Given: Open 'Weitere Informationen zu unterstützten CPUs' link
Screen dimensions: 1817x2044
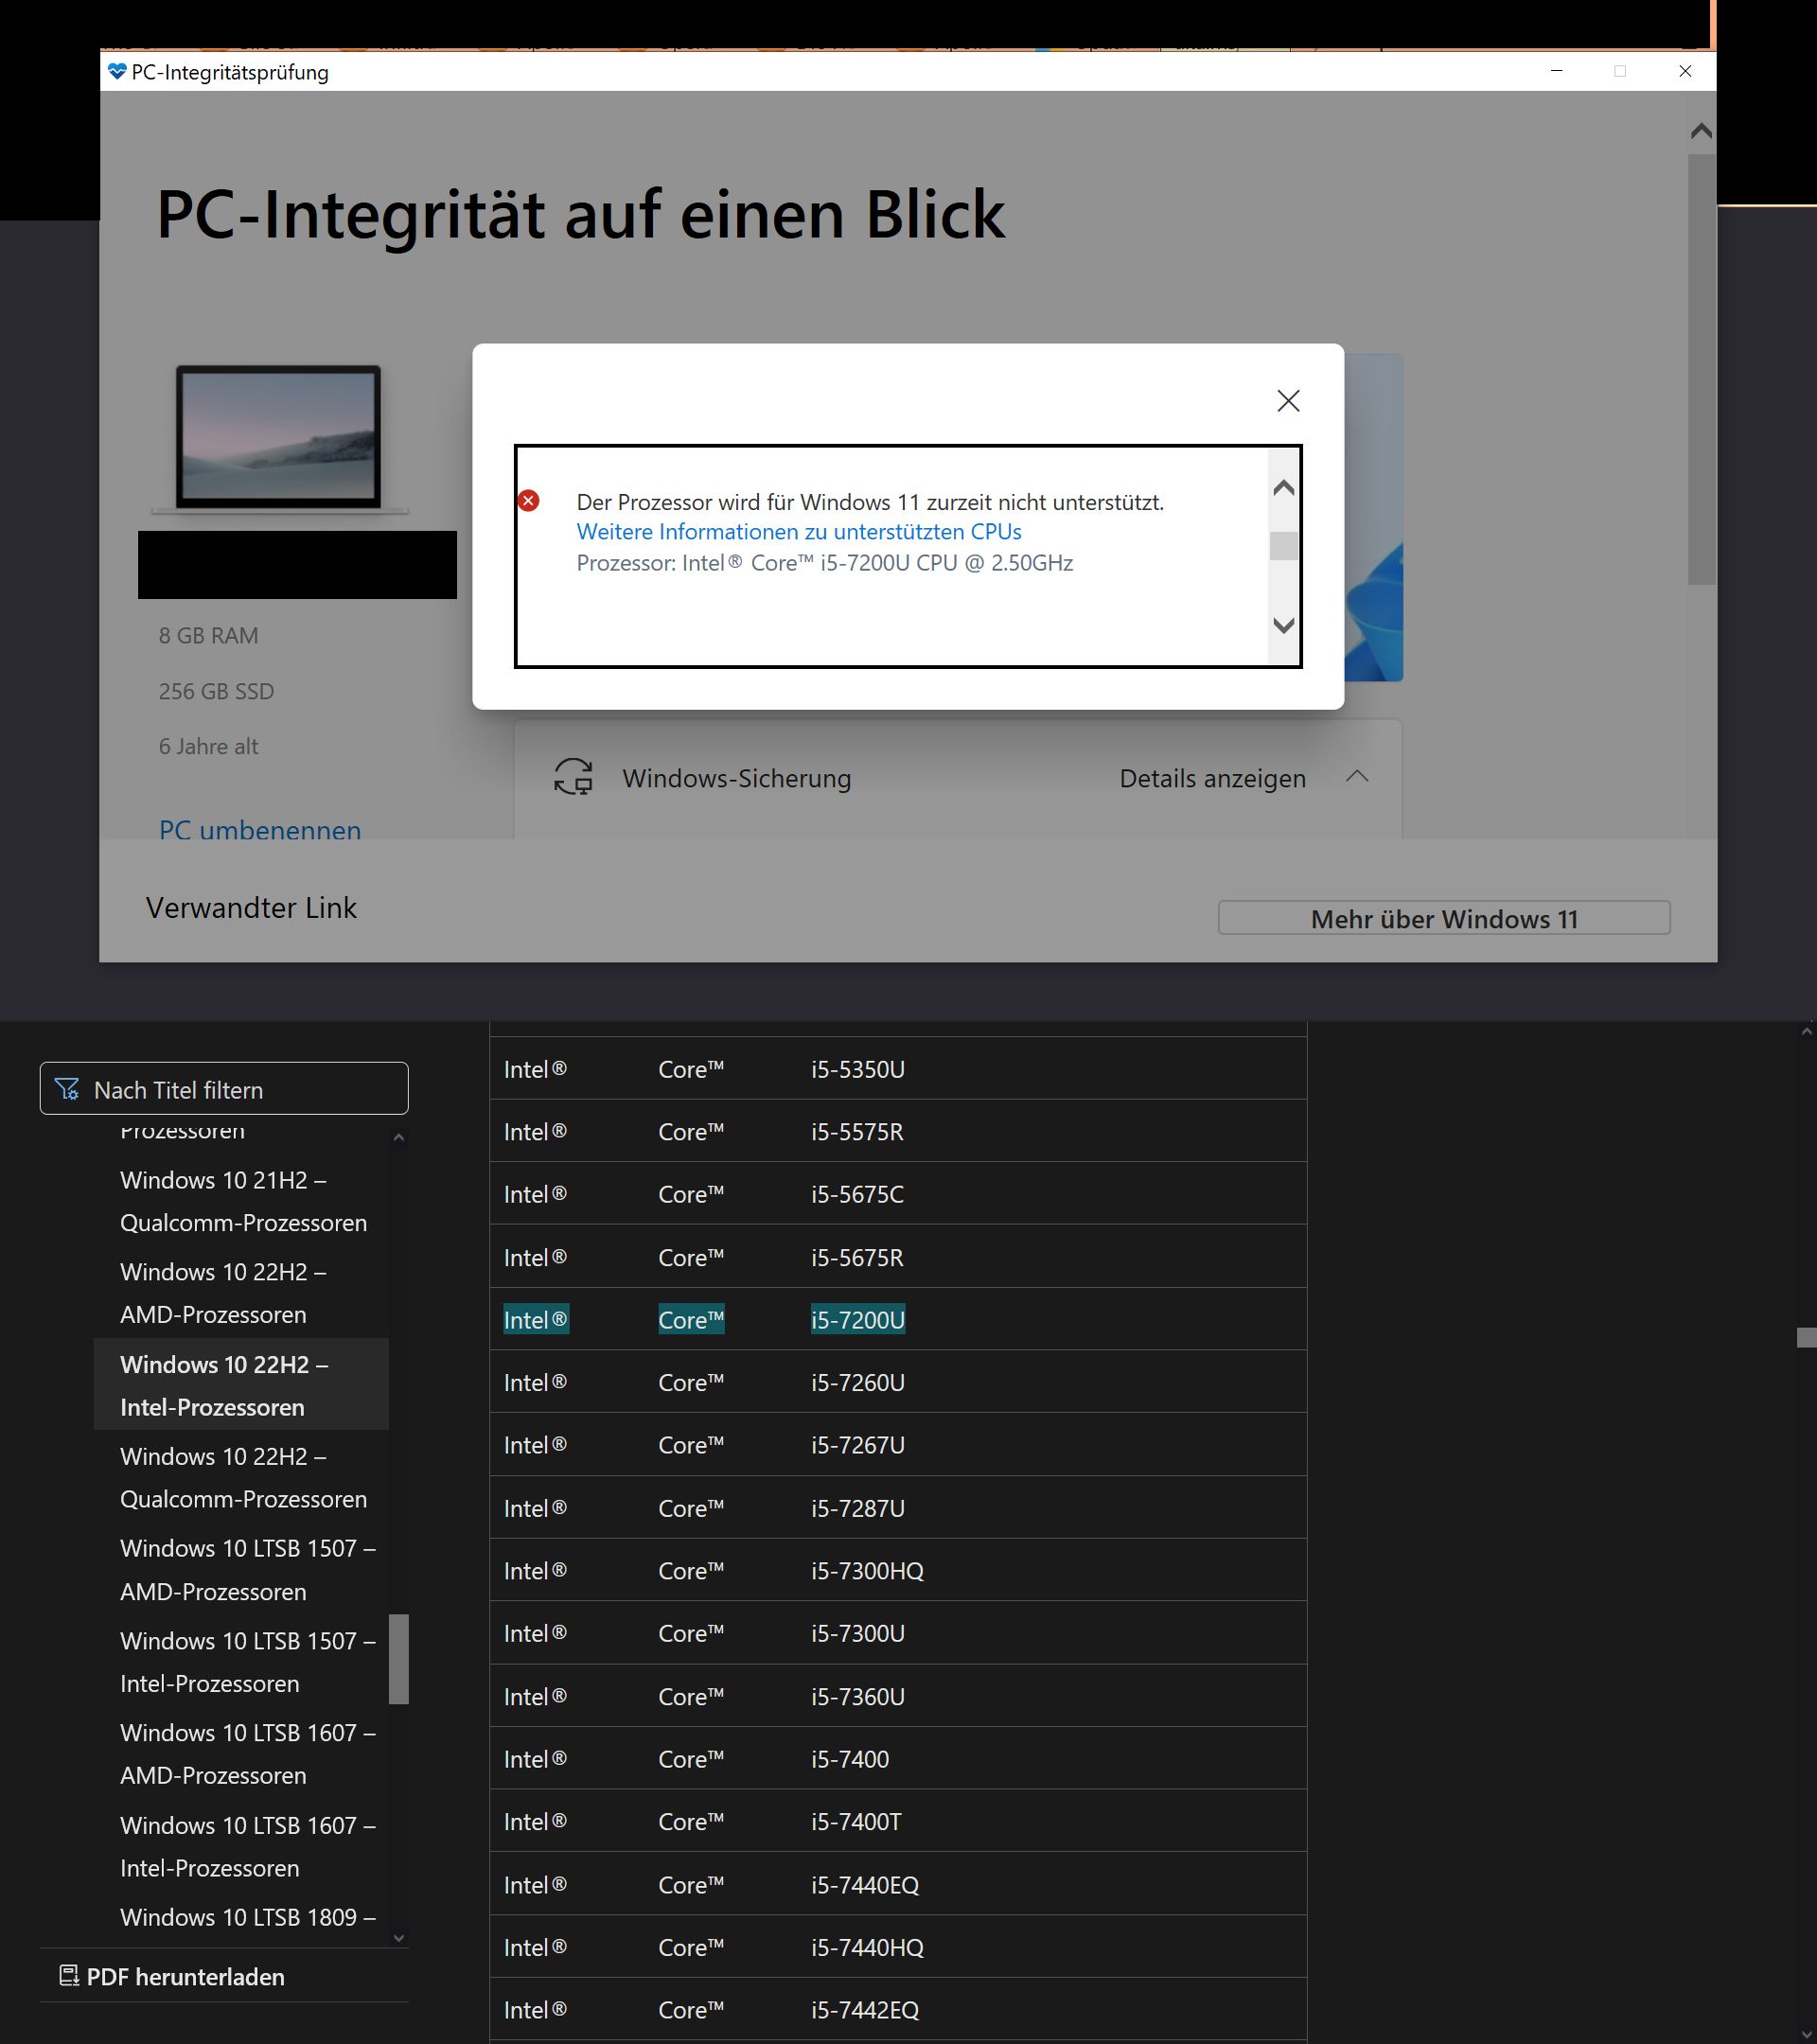Looking at the screenshot, I should click(x=798, y=532).
